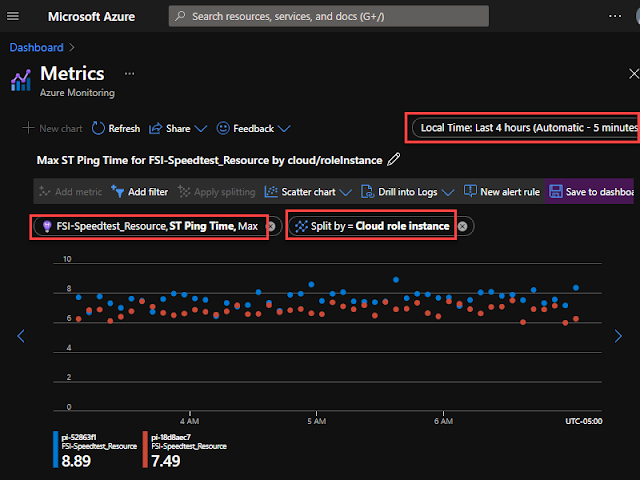Click the Add metric label
The width and height of the screenshot is (640, 480).
coord(78,192)
